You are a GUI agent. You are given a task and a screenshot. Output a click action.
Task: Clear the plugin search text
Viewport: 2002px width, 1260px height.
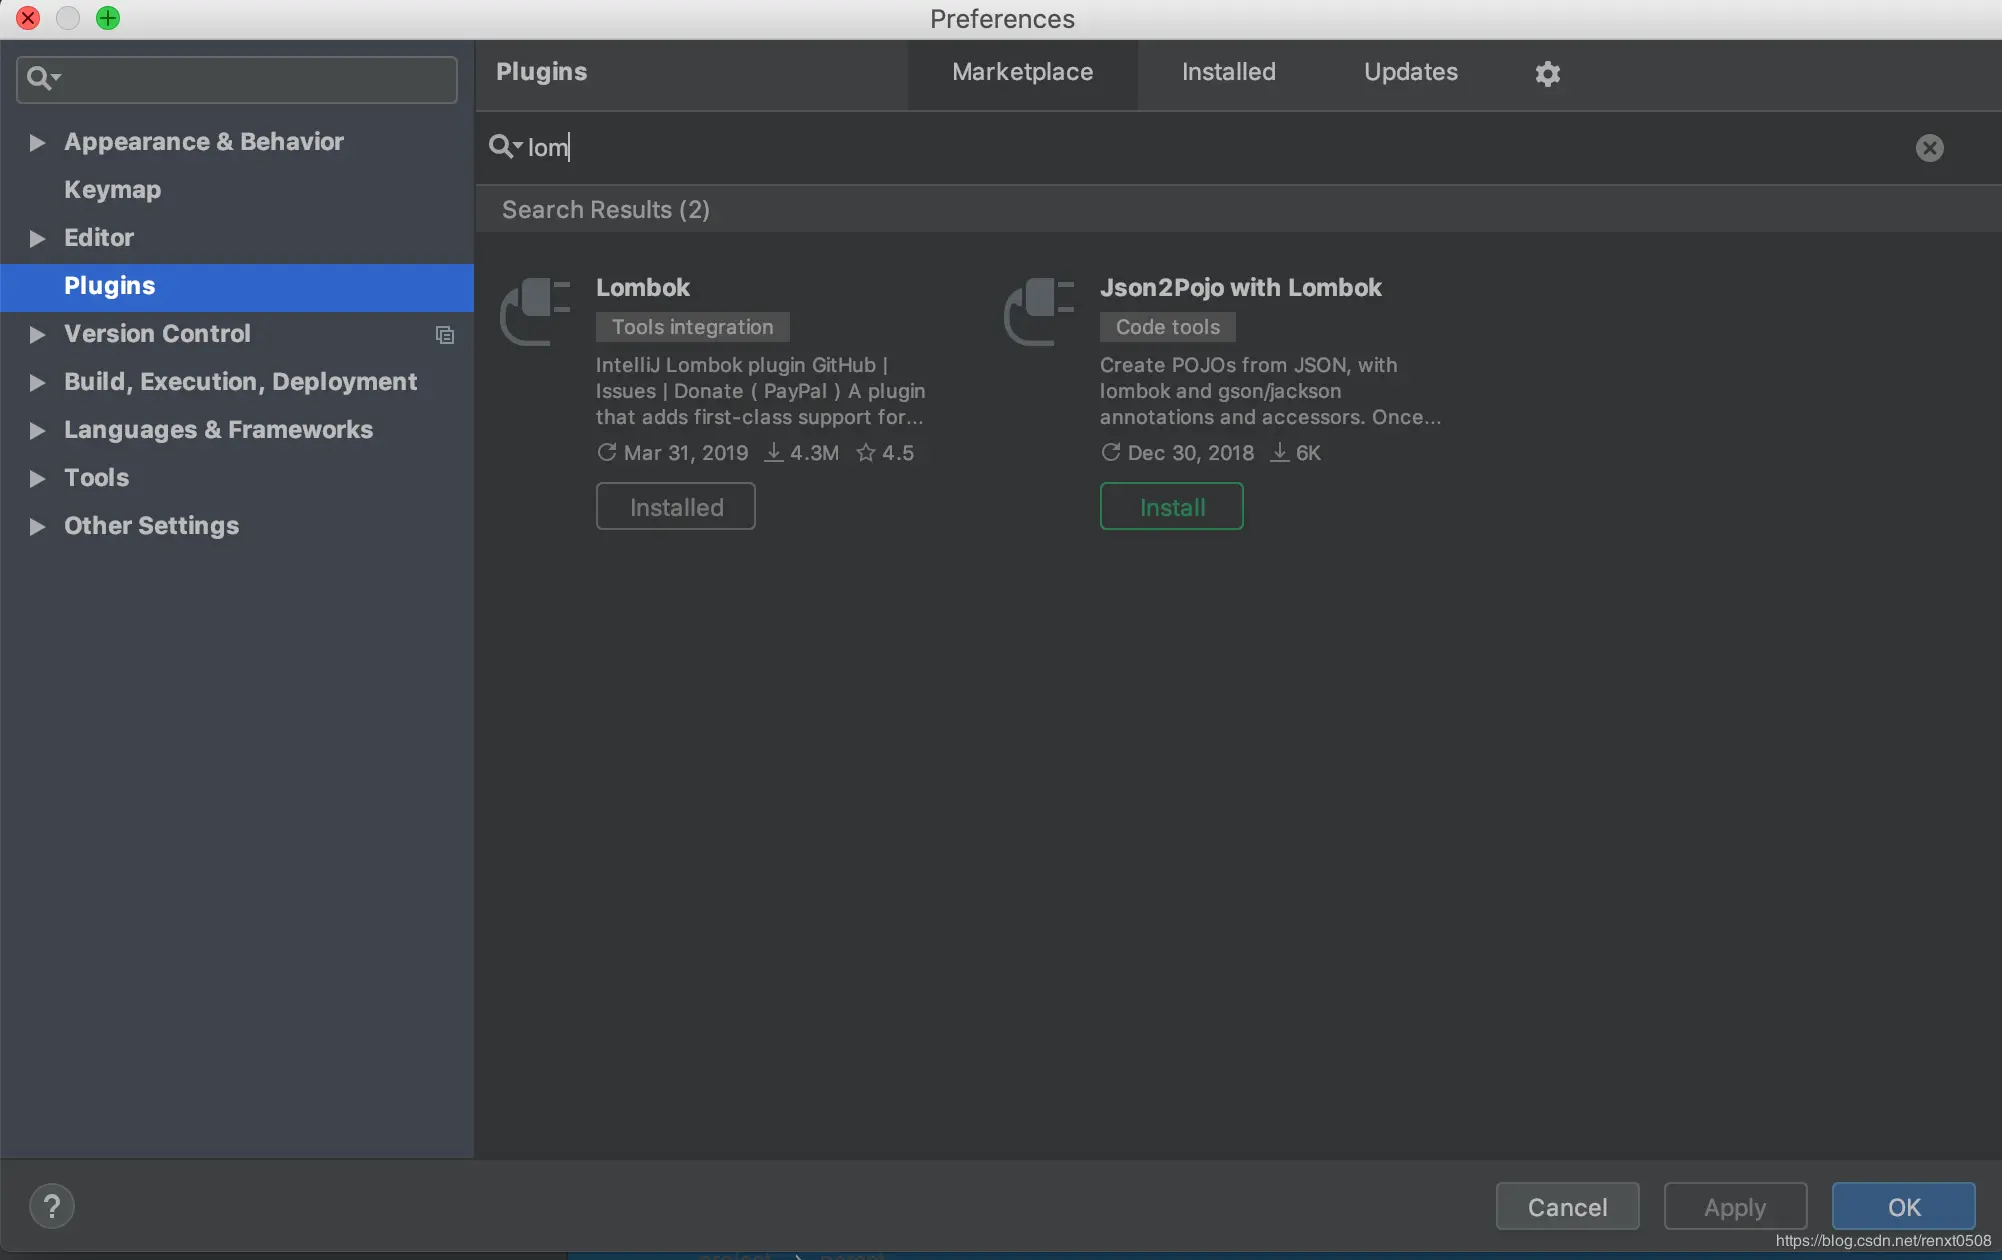[x=1929, y=148]
